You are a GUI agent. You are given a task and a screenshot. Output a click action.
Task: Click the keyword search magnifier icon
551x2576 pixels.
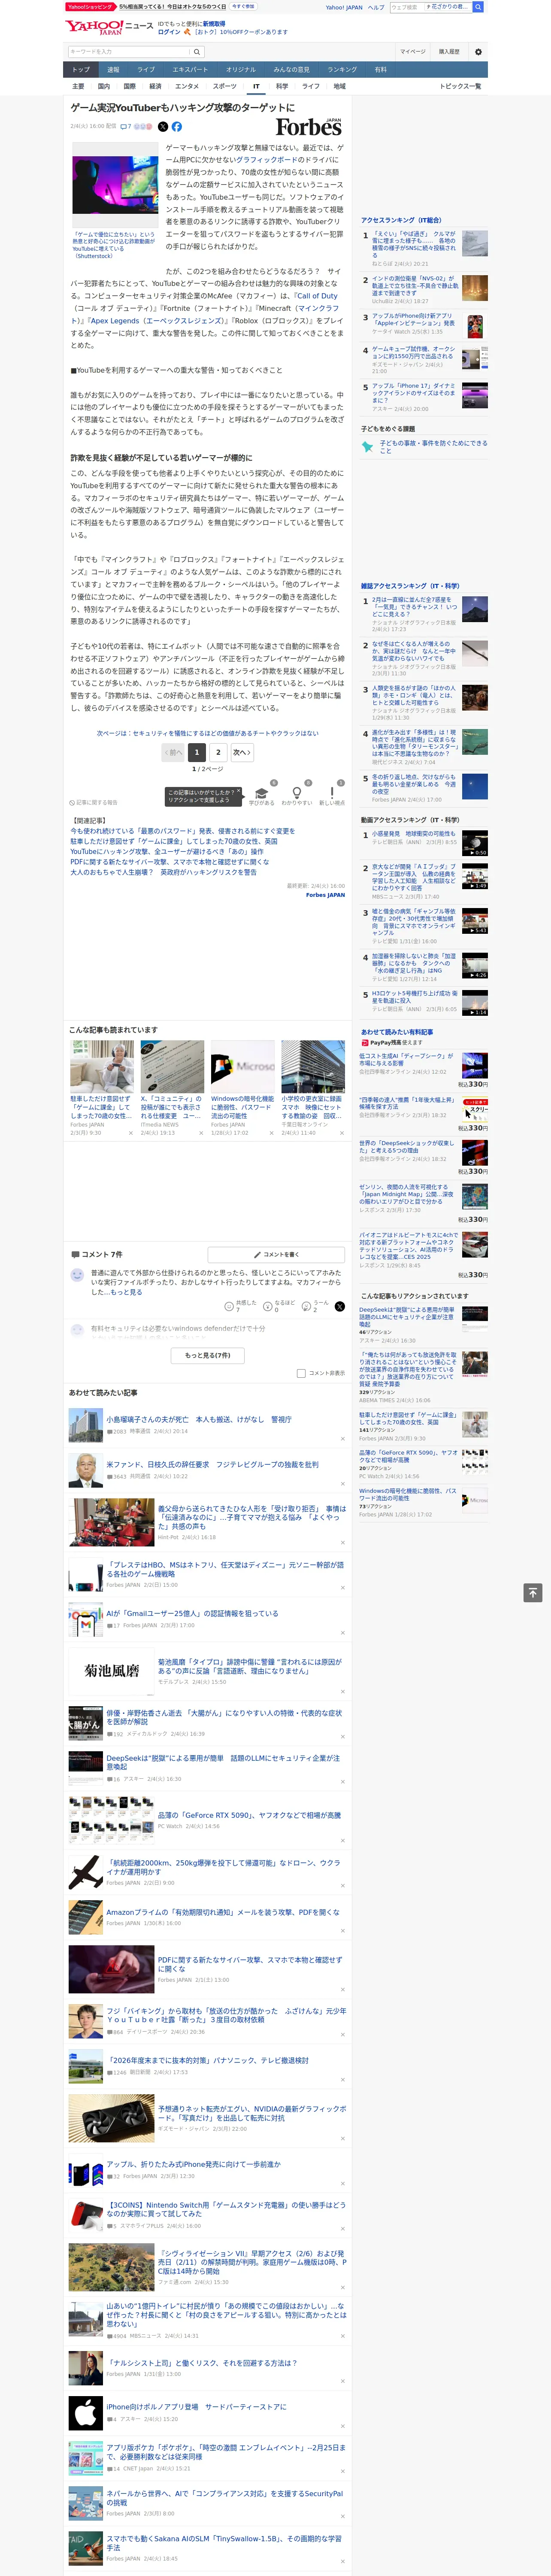(x=197, y=51)
